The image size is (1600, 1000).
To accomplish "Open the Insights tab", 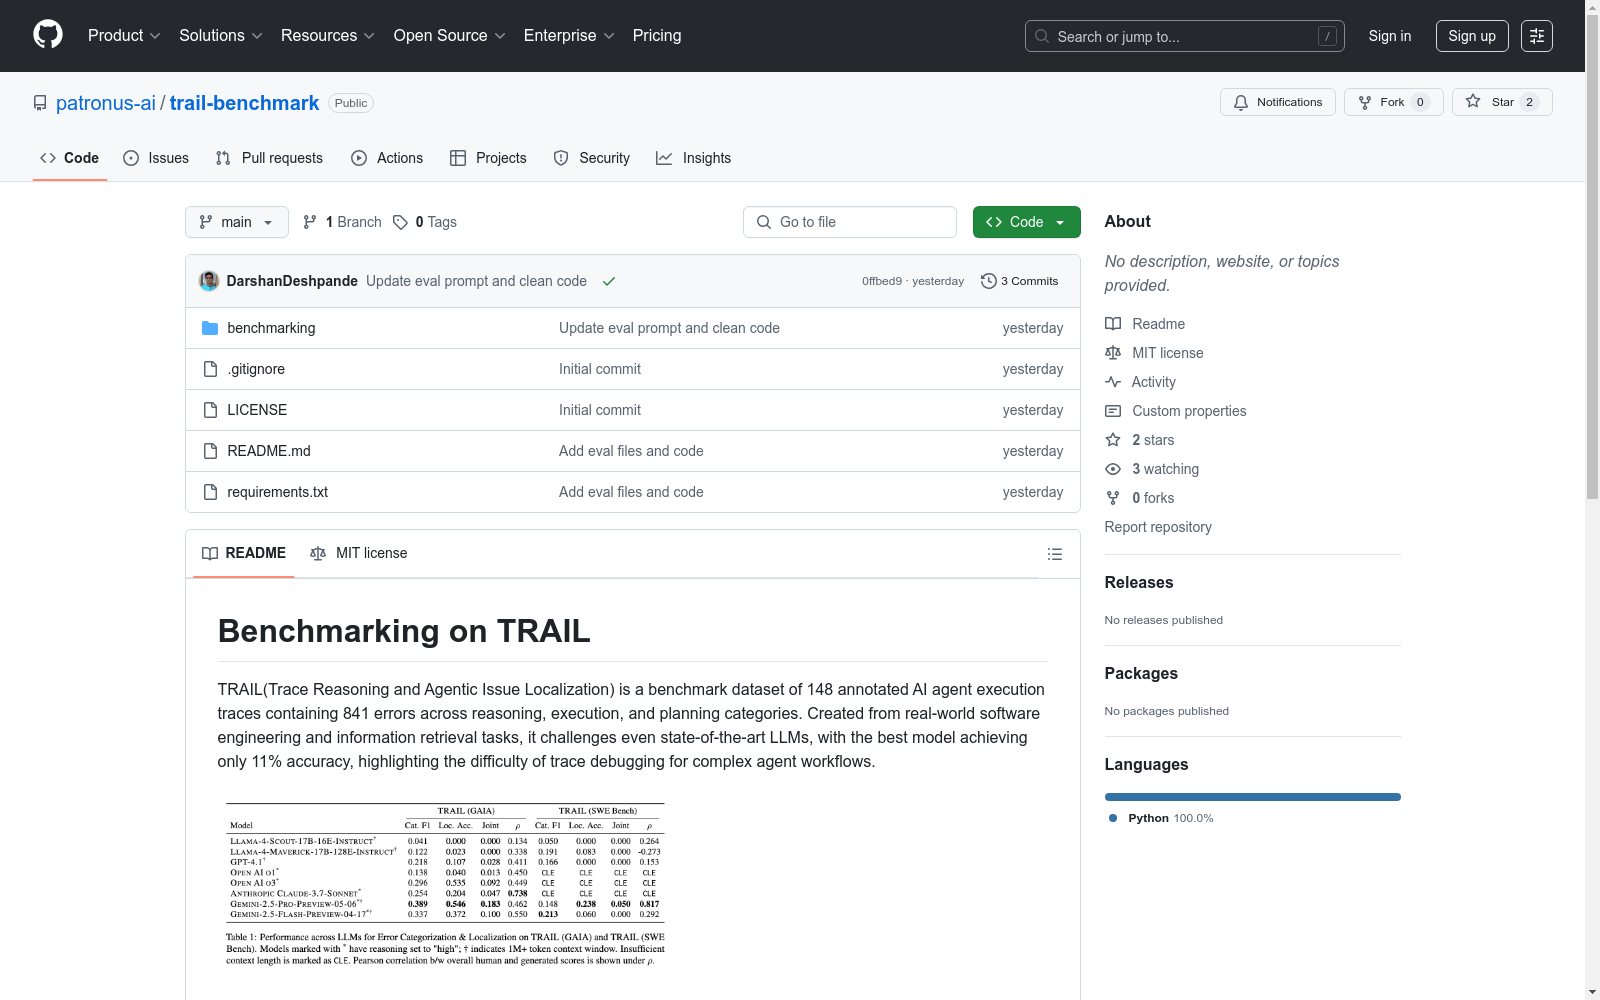I will tap(694, 158).
